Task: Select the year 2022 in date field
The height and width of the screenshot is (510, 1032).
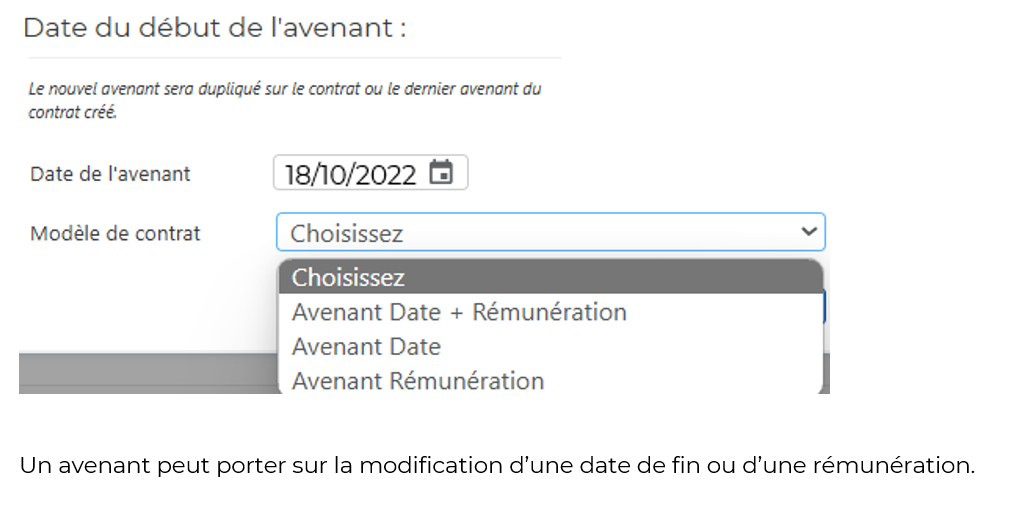Action: [x=382, y=175]
